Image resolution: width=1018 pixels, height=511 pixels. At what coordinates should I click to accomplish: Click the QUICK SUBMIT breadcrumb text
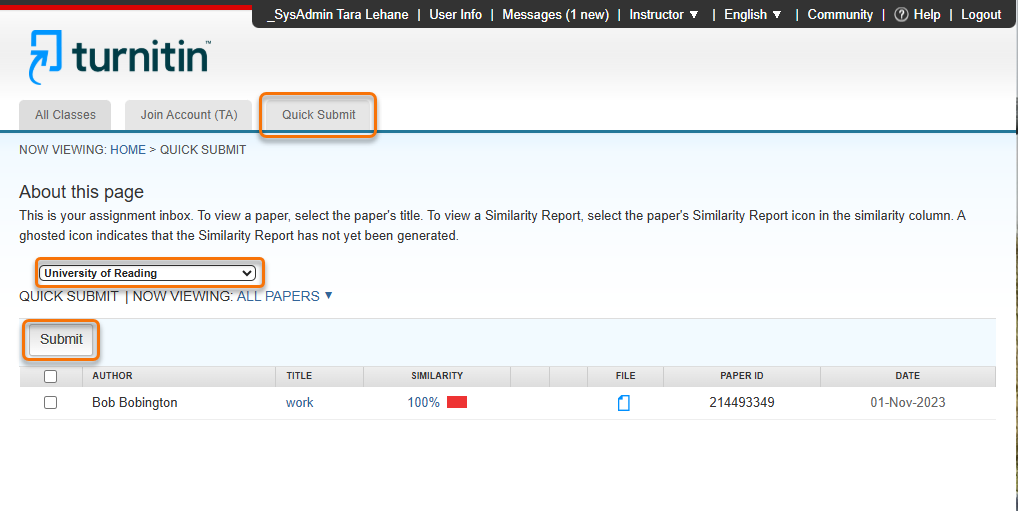click(x=203, y=149)
